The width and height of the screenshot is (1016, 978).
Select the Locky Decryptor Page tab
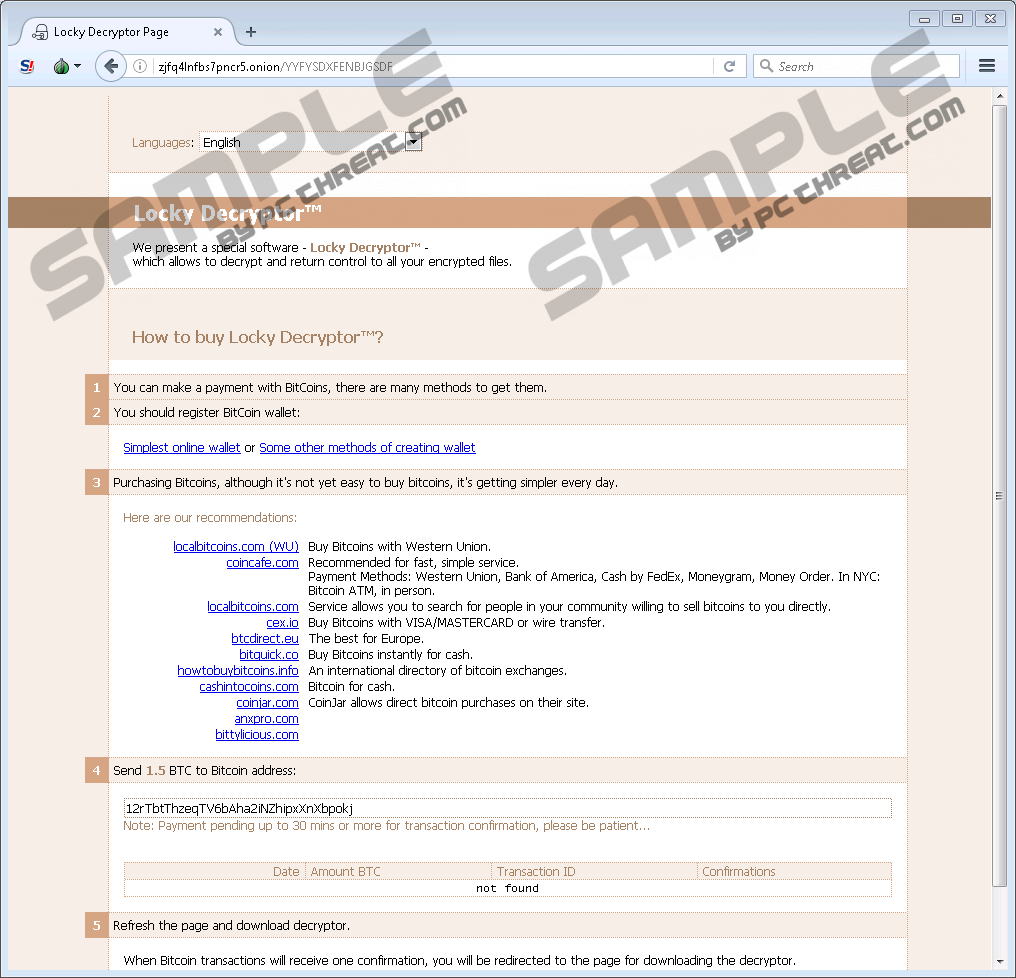click(112, 32)
